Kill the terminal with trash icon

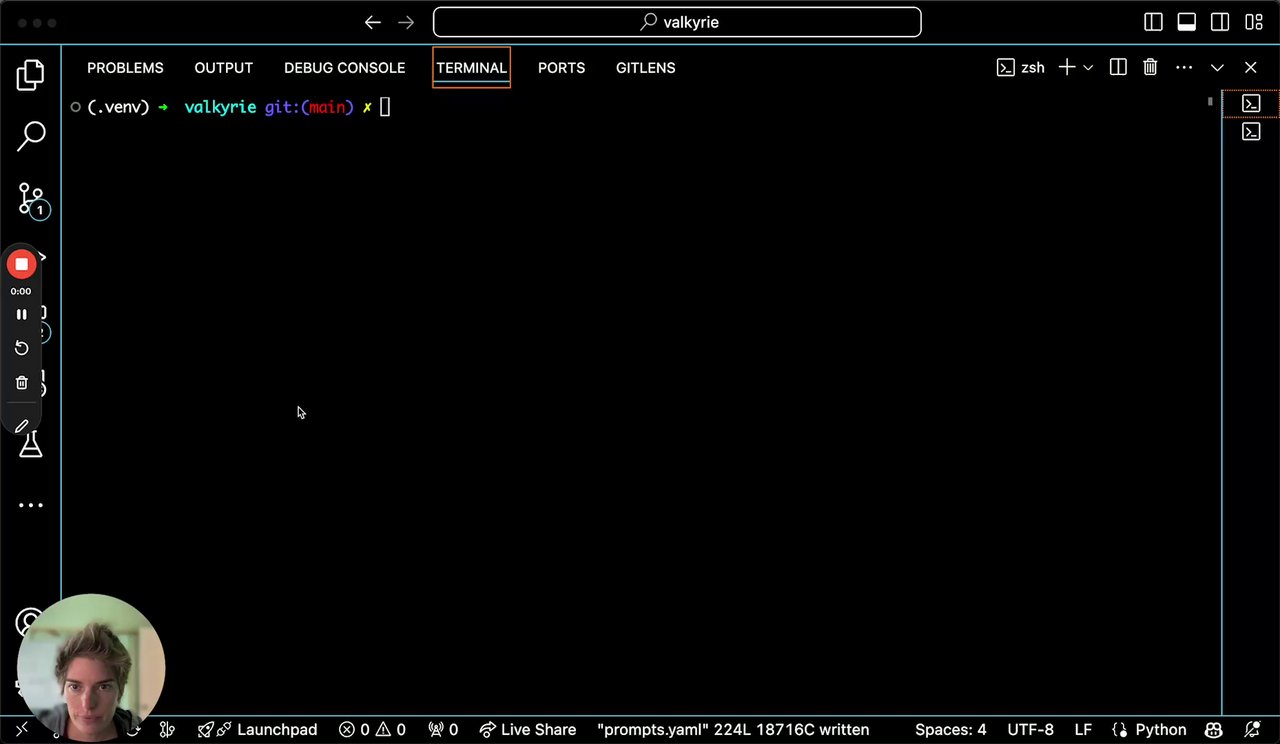click(1151, 67)
